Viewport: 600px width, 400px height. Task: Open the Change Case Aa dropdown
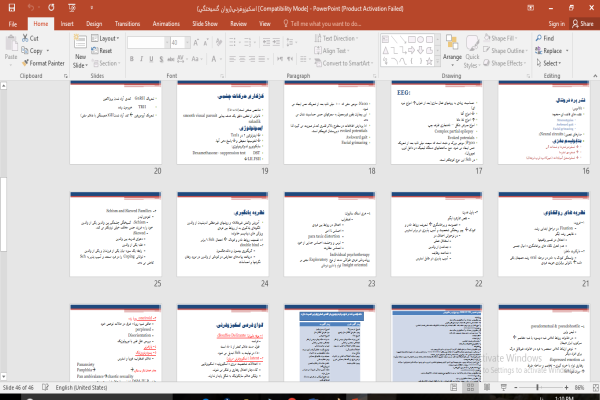196,59
